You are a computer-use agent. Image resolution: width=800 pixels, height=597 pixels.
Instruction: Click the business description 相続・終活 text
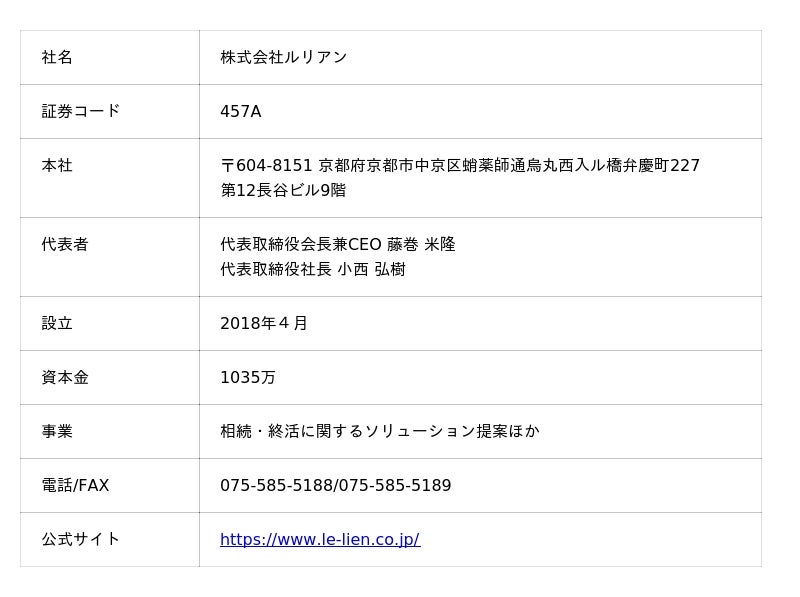pos(379,432)
